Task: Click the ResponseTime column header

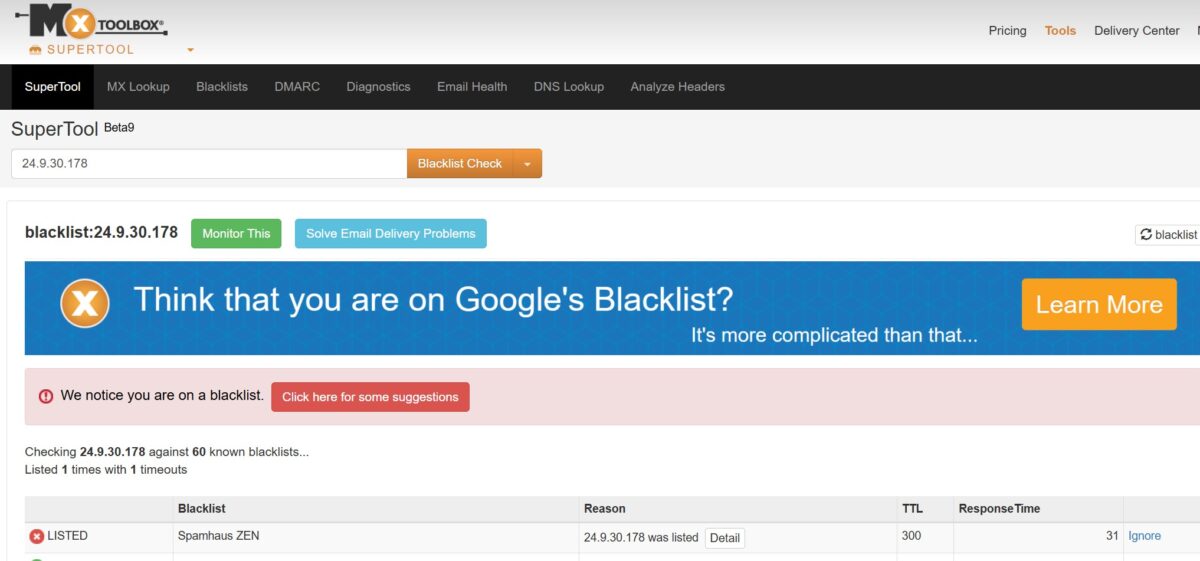Action: coord(999,509)
